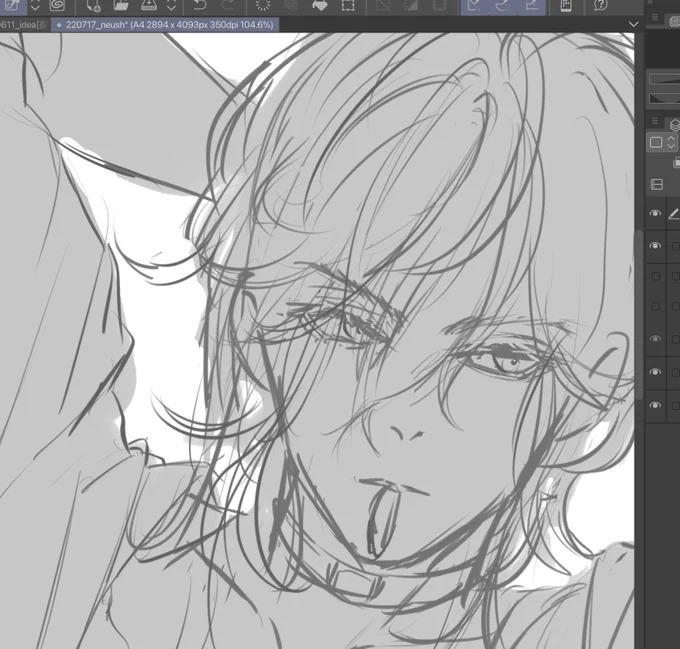Screen dimensions: 680x649
Task: Hide the seventh layer using its eye icon
Action: point(655,405)
